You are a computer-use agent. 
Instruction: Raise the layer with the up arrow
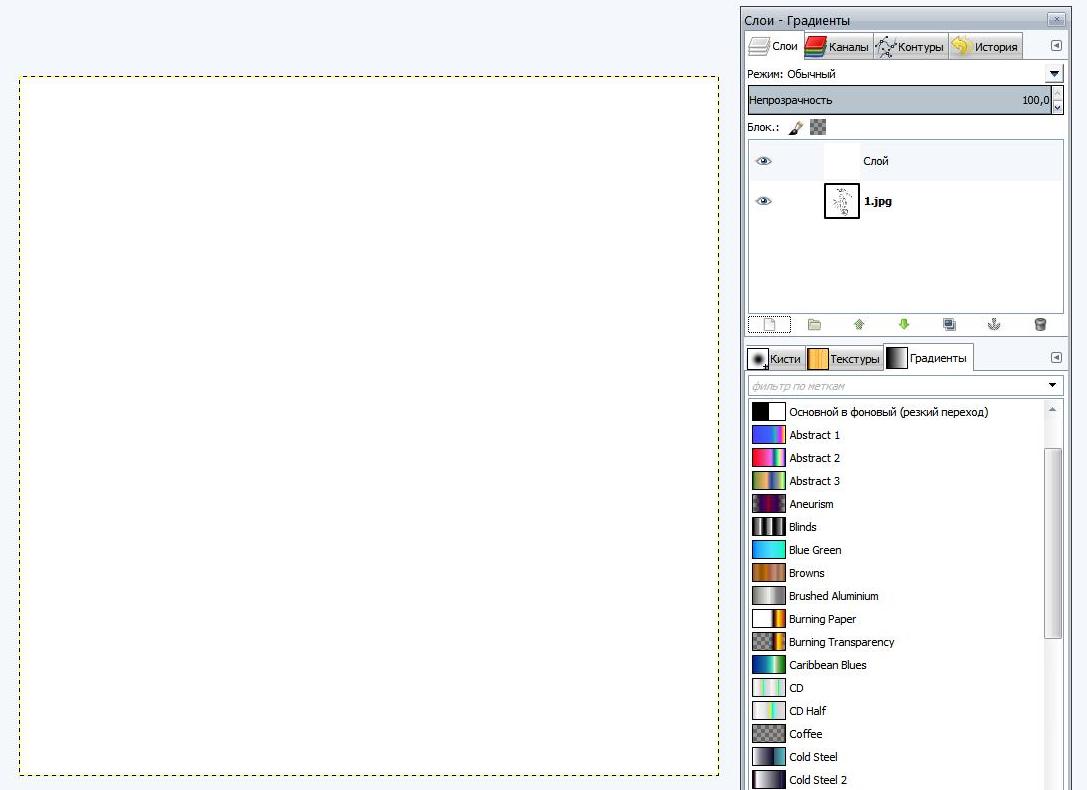tap(859, 324)
